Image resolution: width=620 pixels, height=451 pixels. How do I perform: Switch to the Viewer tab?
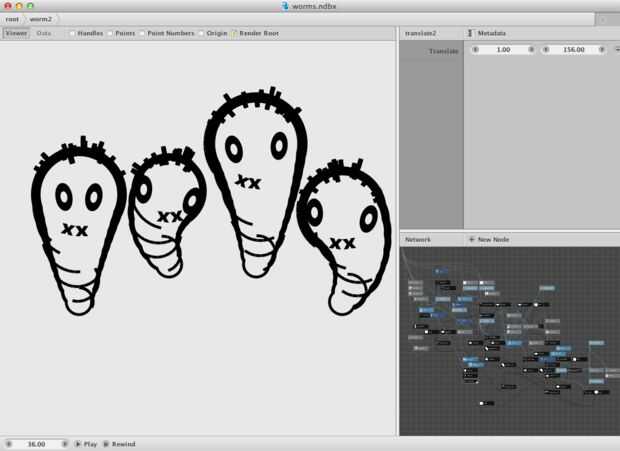16,33
